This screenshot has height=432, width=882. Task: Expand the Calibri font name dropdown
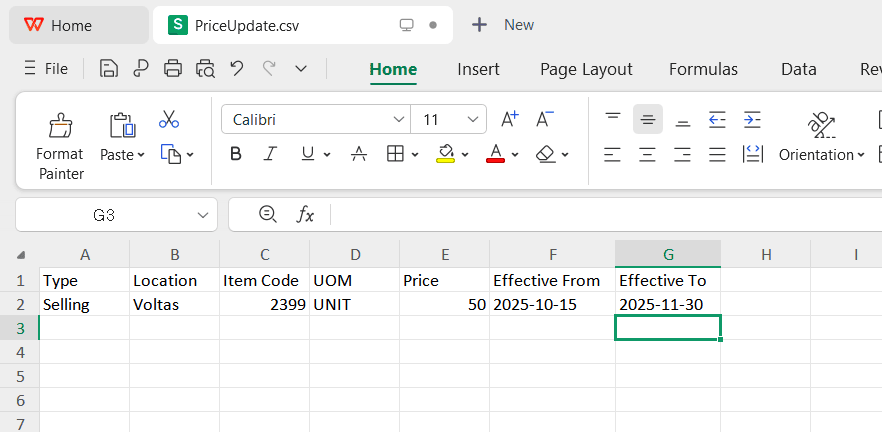point(398,120)
